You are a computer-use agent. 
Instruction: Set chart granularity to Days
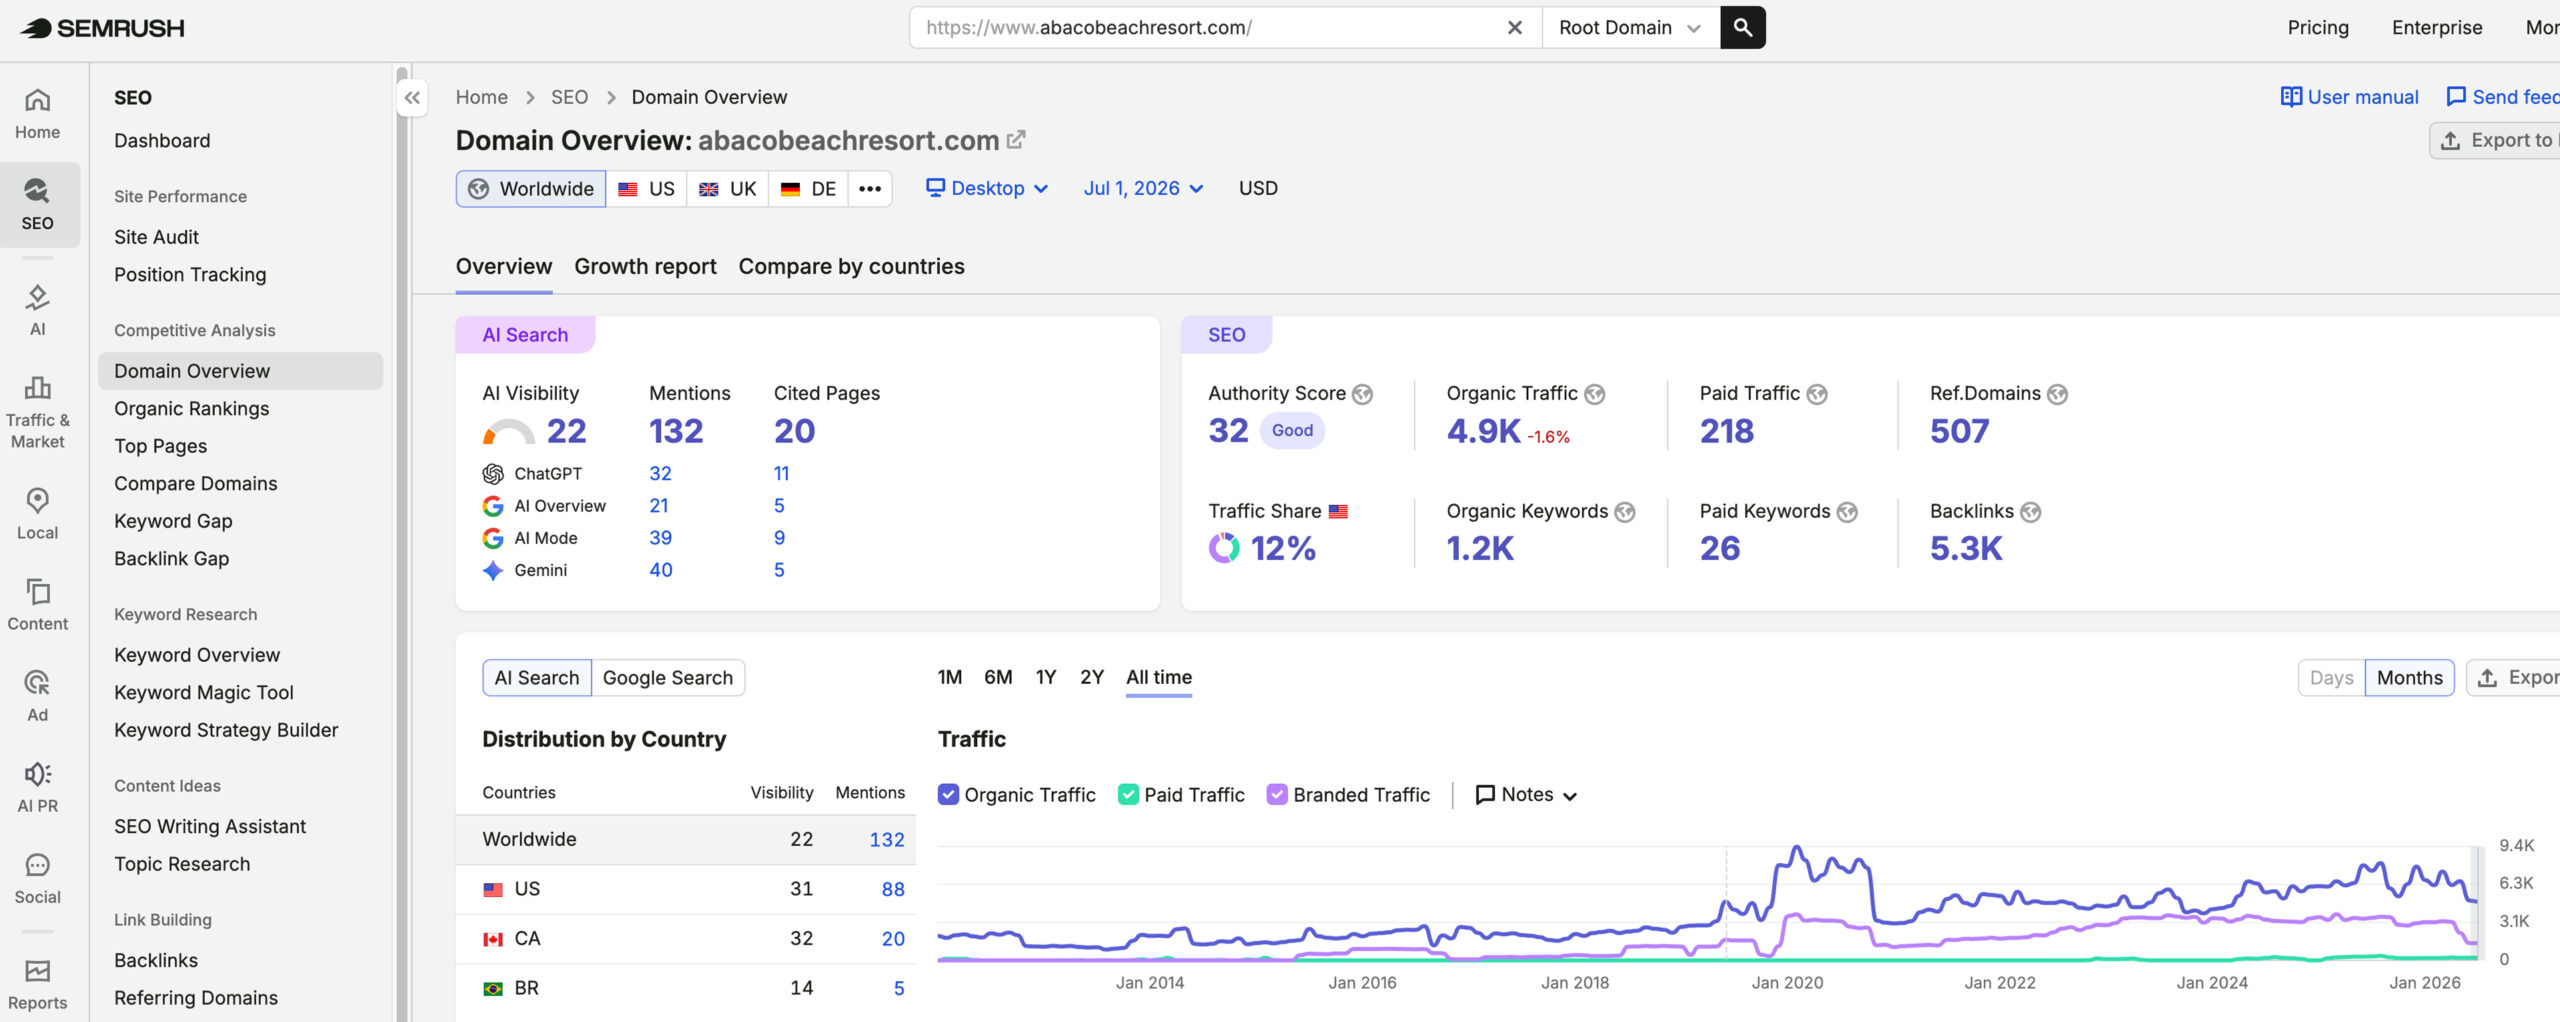[2331, 678]
